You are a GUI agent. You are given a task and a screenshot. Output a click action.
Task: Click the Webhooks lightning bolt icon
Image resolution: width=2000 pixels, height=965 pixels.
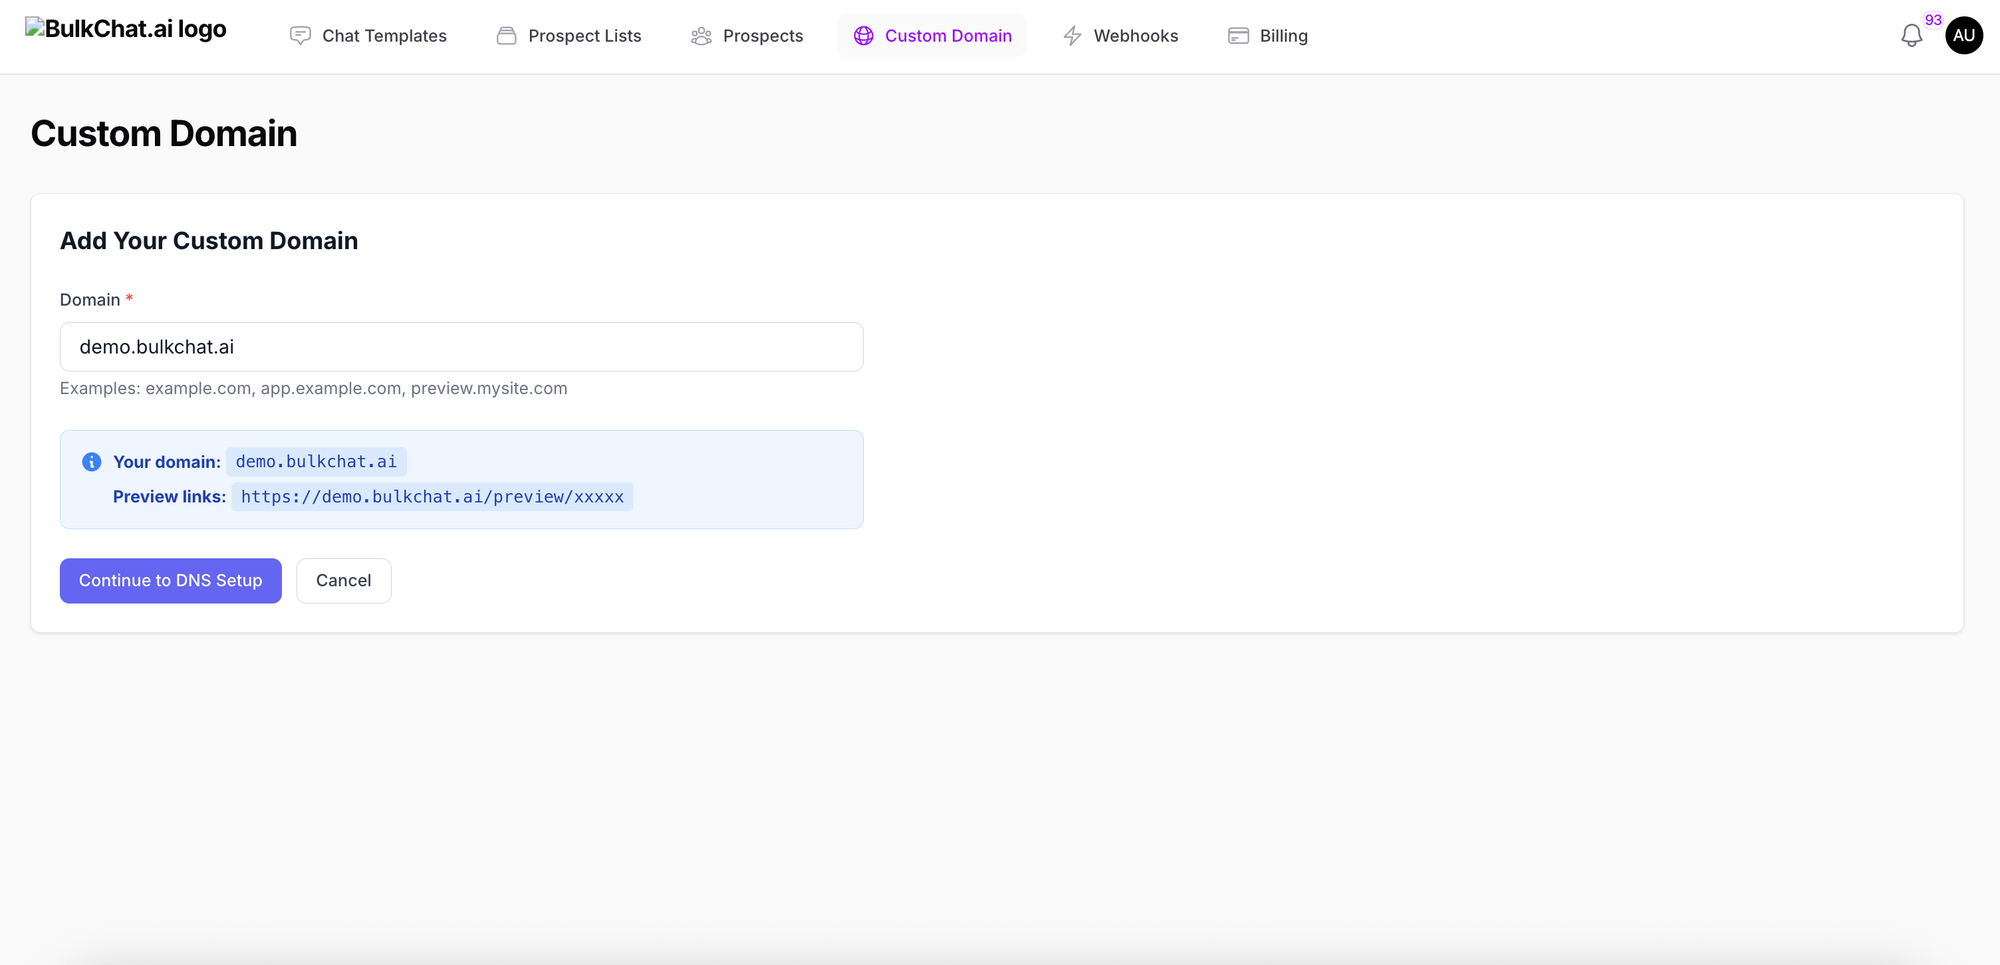click(1072, 36)
